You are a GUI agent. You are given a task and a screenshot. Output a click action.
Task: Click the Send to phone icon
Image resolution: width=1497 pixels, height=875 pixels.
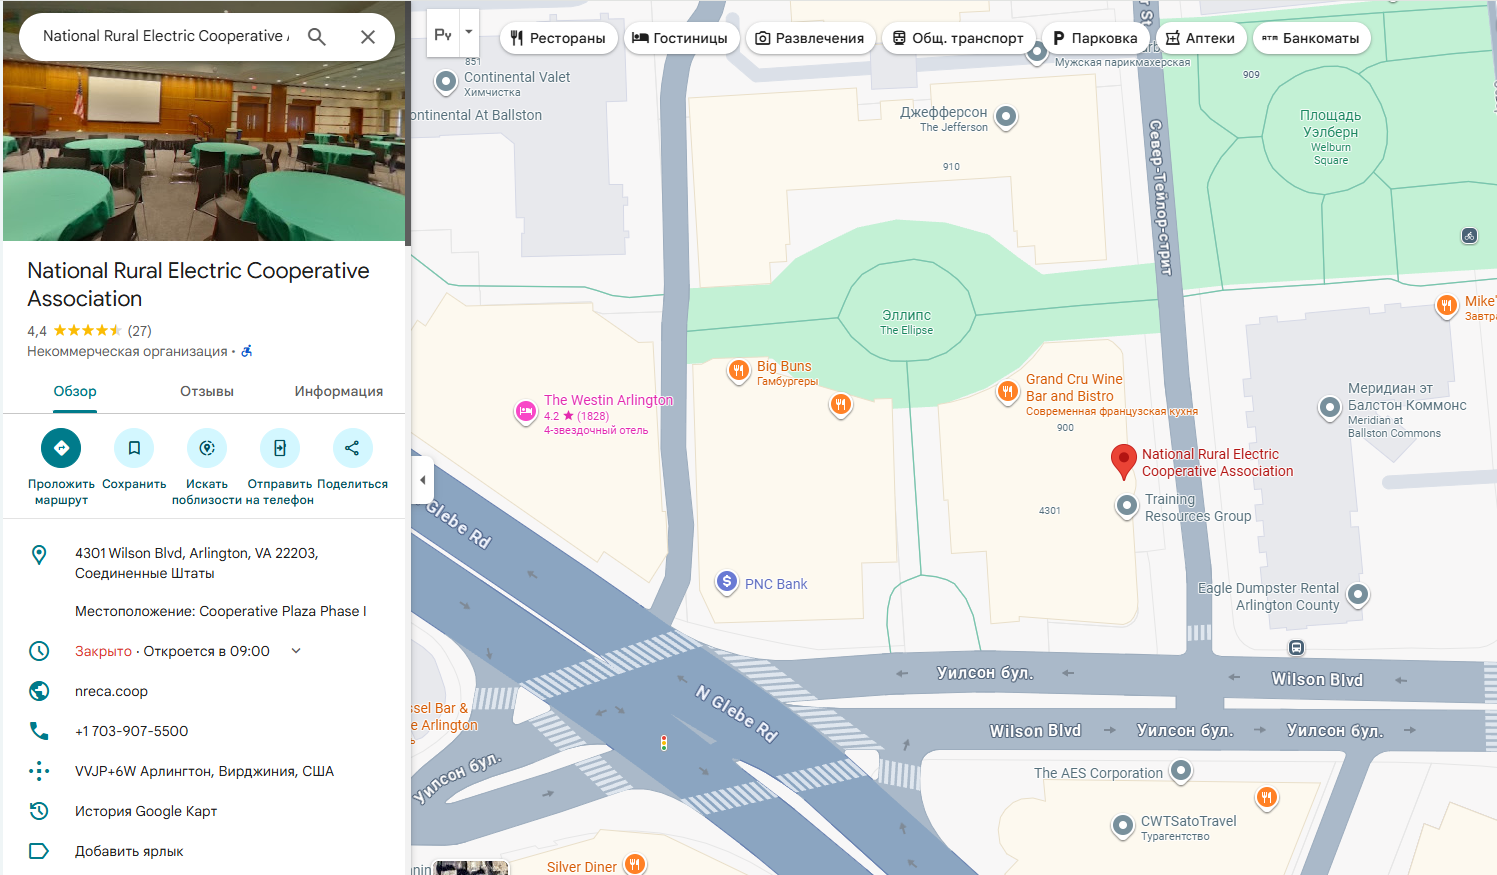tap(280, 448)
